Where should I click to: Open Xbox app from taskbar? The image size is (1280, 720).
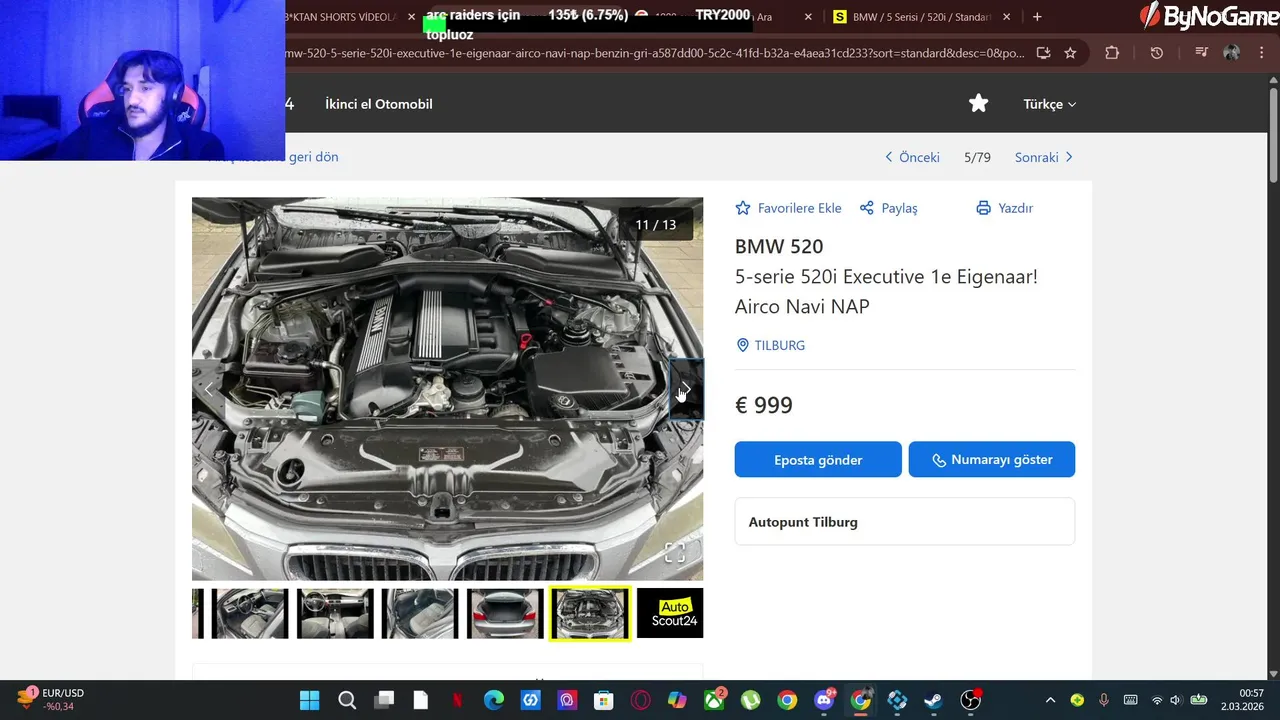714,700
